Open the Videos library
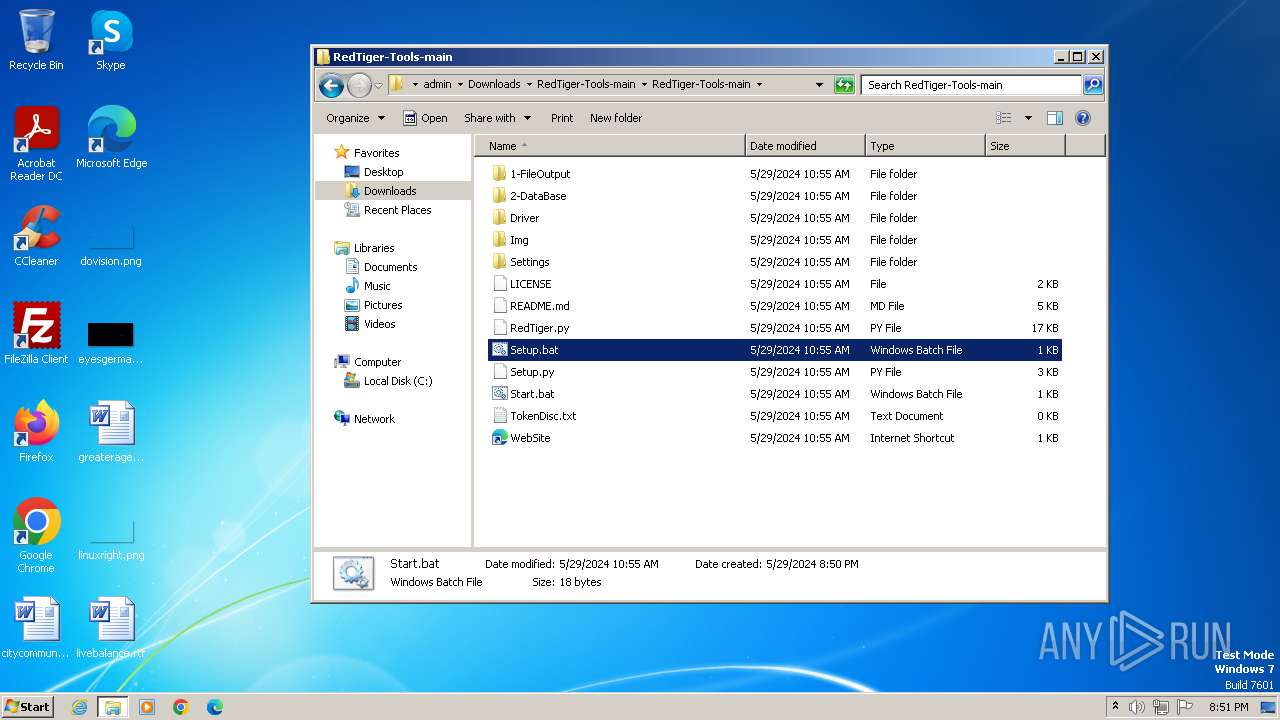The image size is (1280, 720). (x=379, y=324)
